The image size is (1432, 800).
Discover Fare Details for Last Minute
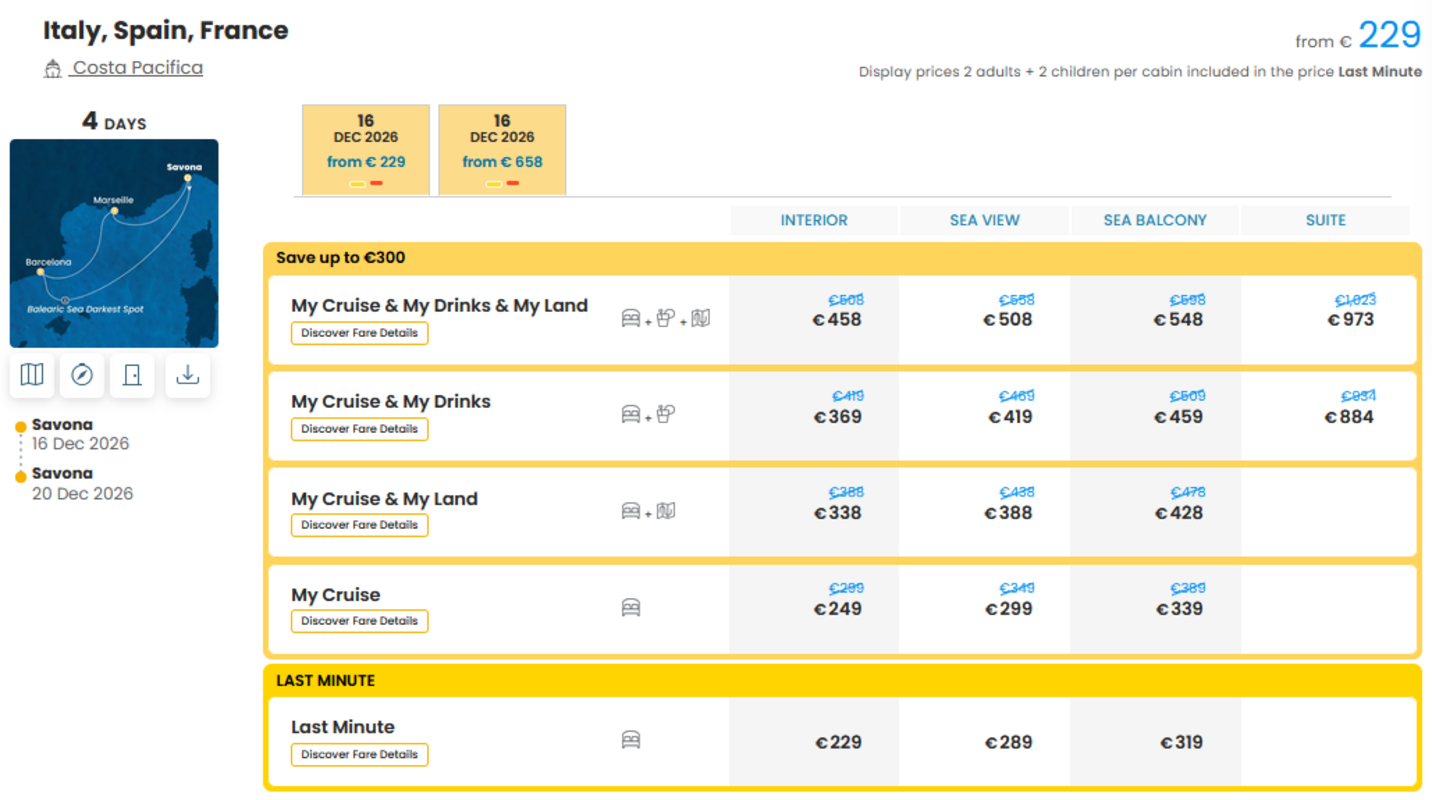click(x=360, y=755)
